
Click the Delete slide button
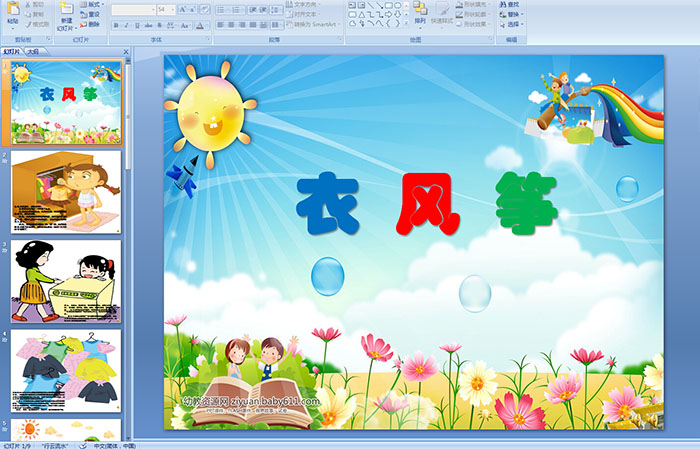(x=90, y=24)
